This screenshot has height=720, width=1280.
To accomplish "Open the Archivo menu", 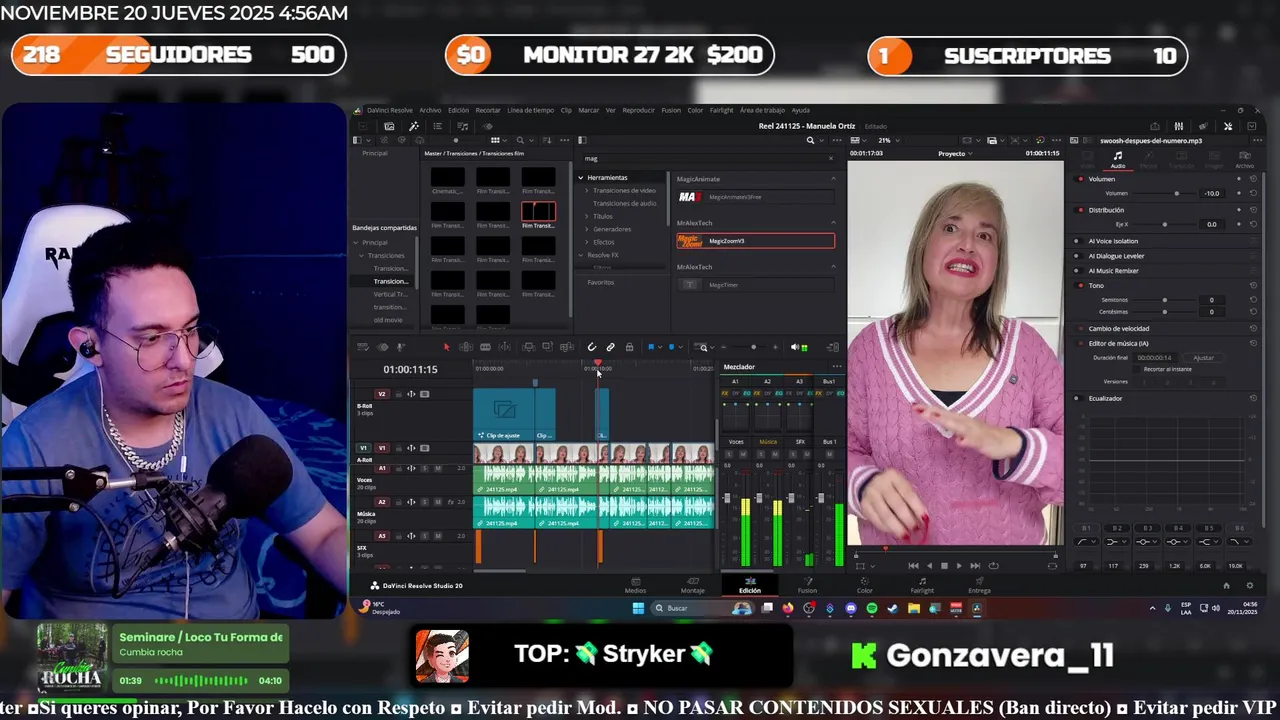I will tap(430, 110).
